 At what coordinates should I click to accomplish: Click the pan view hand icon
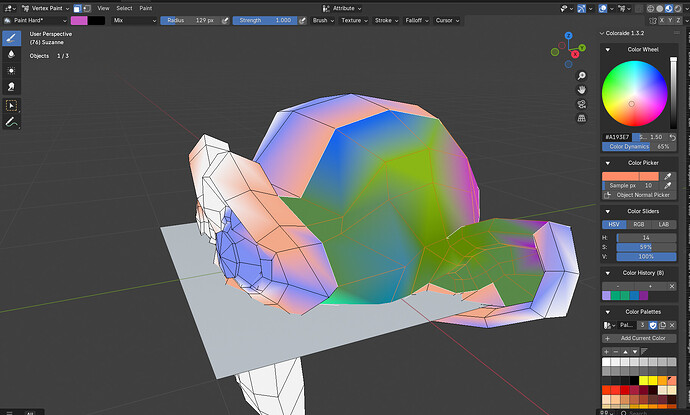tap(581, 90)
